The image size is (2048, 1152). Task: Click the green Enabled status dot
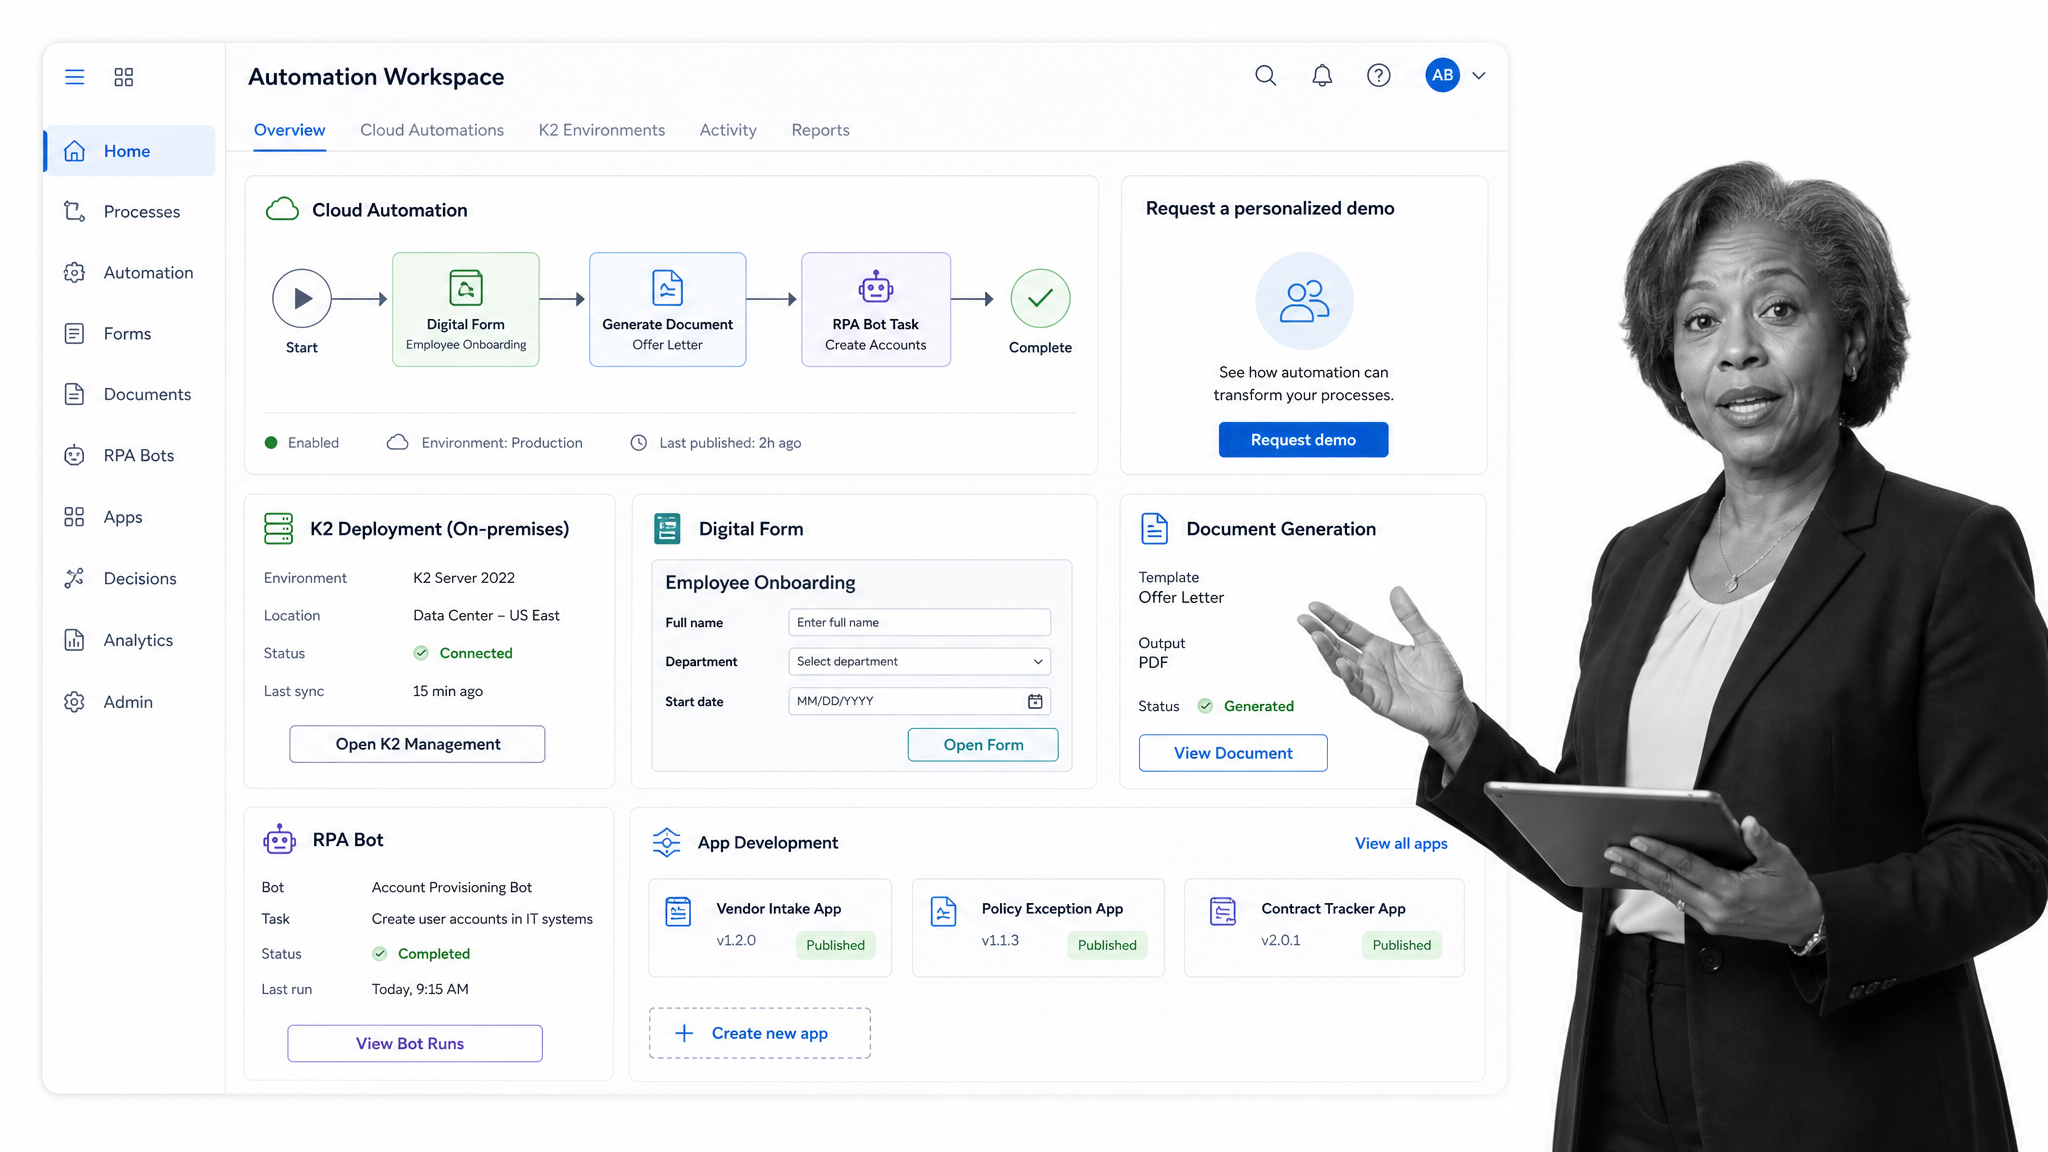pos(271,442)
